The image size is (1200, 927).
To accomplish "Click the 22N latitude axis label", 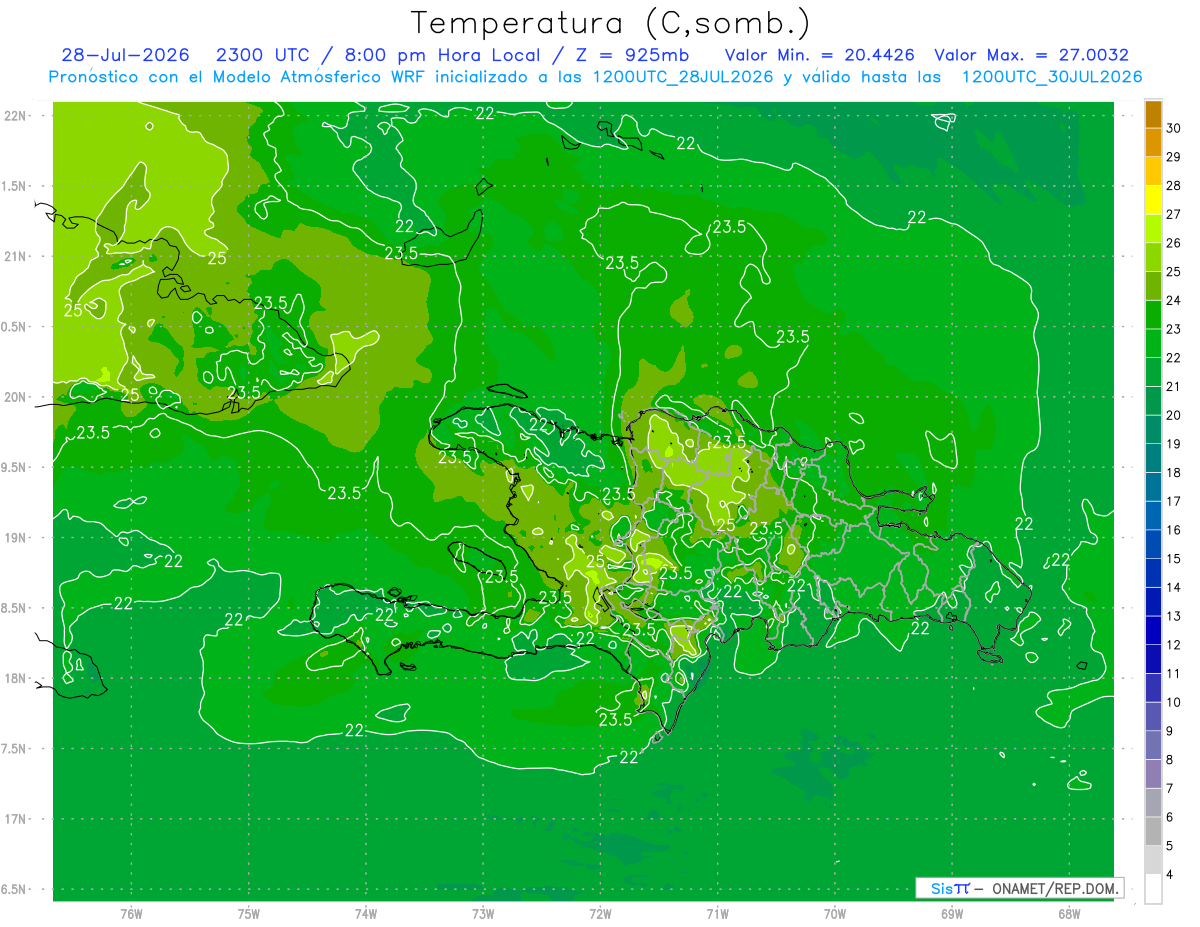I will (x=16, y=116).
